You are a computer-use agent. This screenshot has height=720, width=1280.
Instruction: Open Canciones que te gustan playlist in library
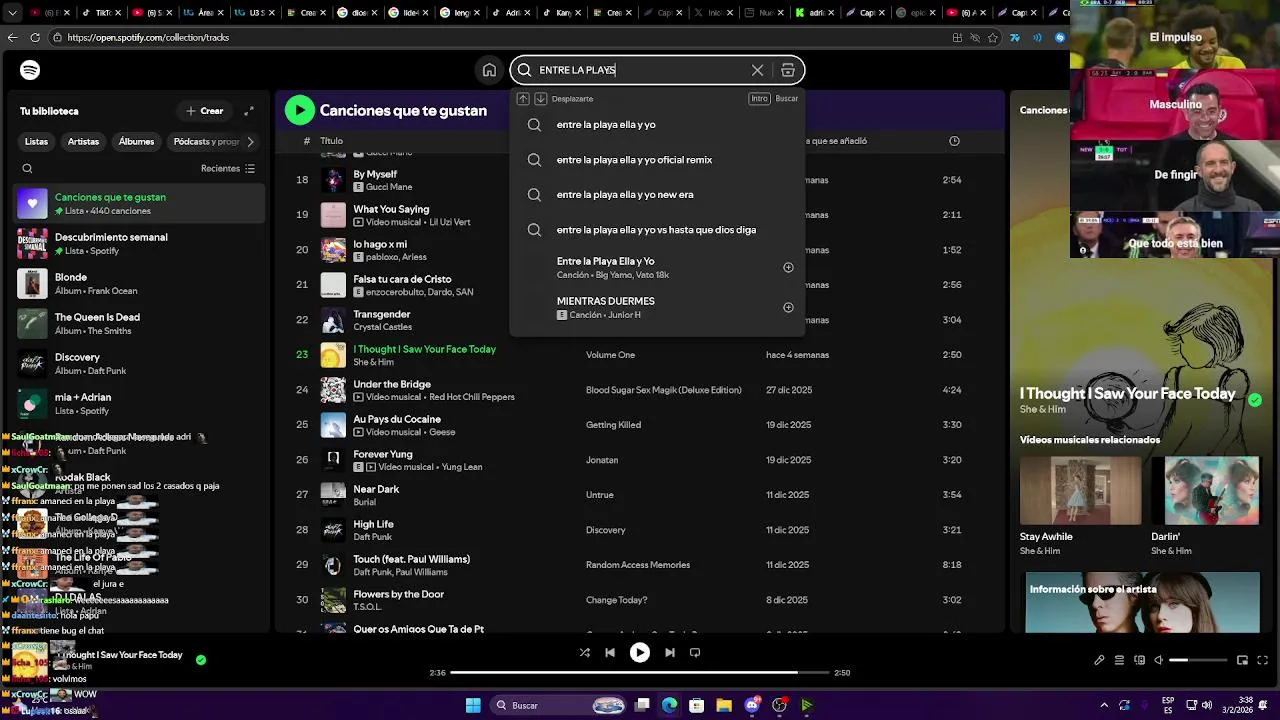[140, 204]
